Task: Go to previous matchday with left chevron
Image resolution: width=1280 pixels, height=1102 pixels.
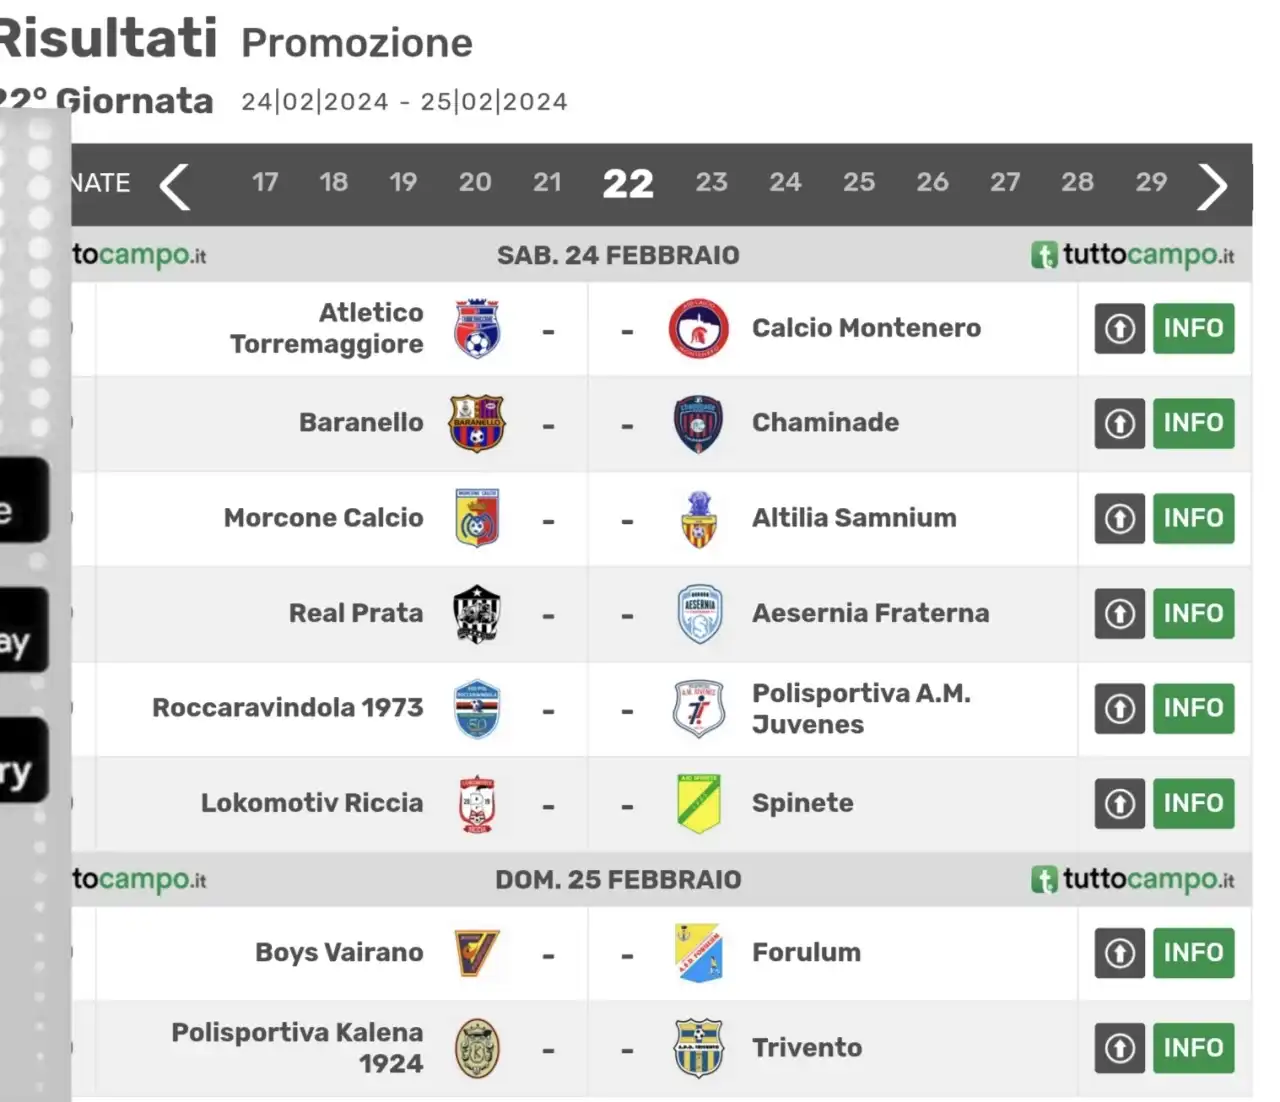Action: (175, 186)
